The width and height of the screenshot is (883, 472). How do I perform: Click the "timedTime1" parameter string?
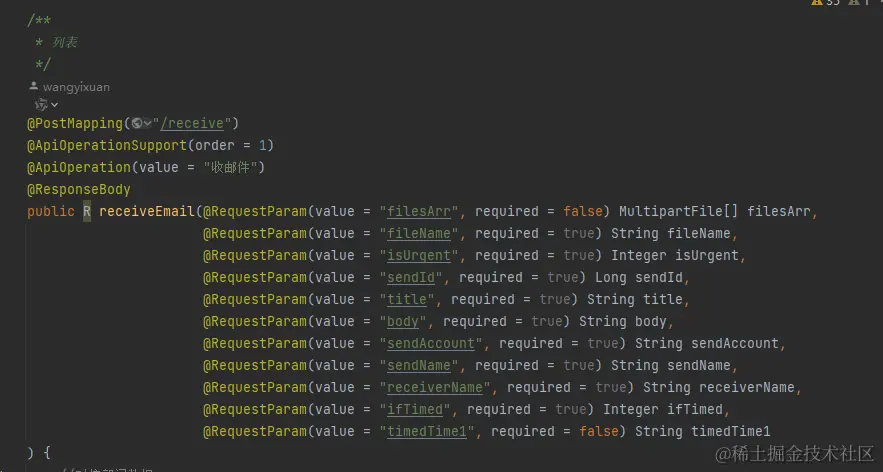click(x=431, y=431)
